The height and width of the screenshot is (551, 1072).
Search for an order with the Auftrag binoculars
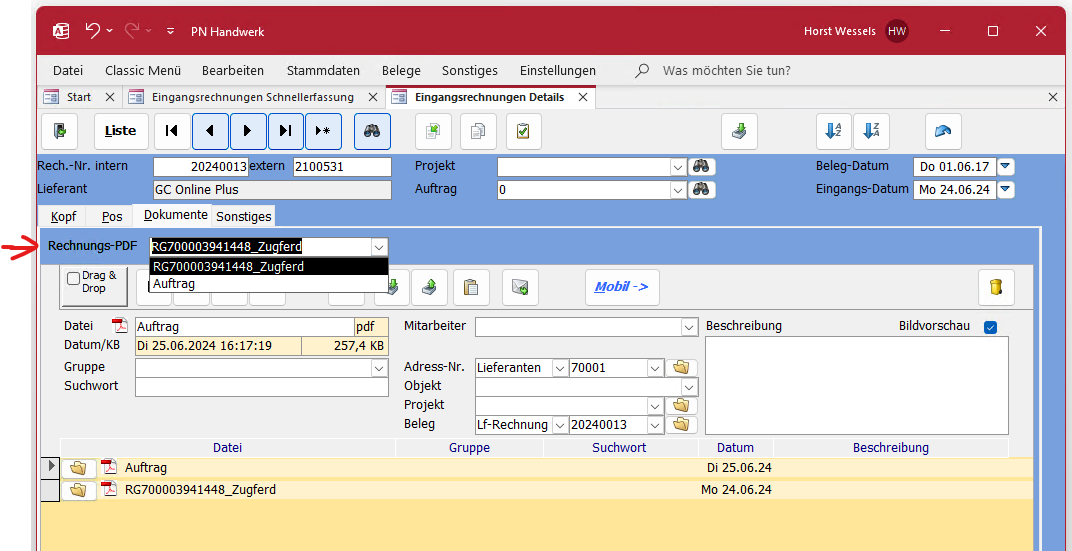702,189
